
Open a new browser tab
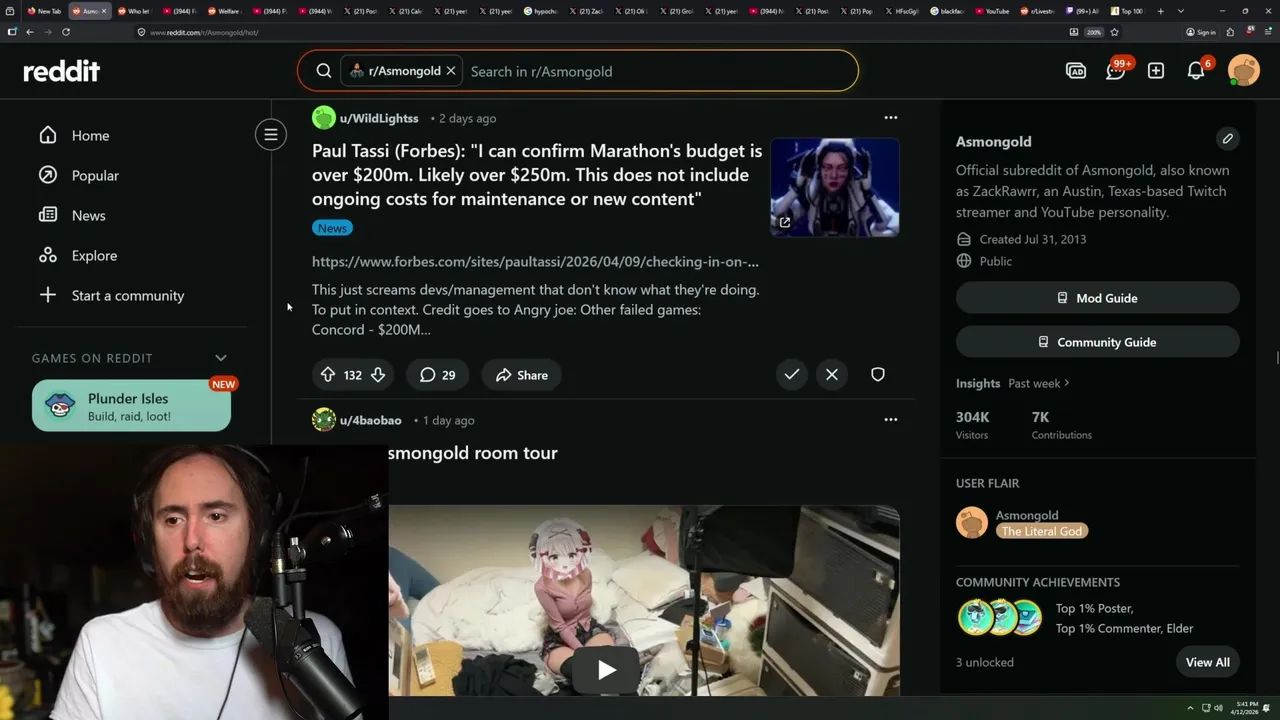point(1163,11)
